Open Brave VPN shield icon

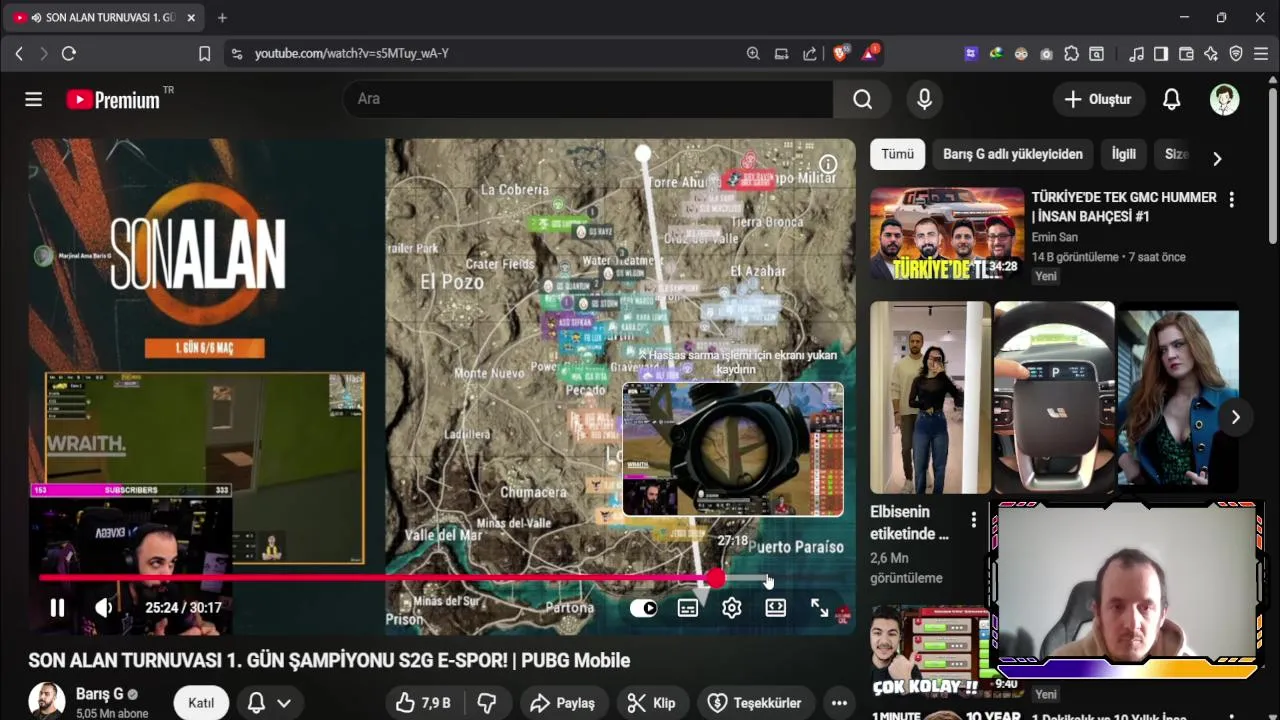click(1236, 53)
